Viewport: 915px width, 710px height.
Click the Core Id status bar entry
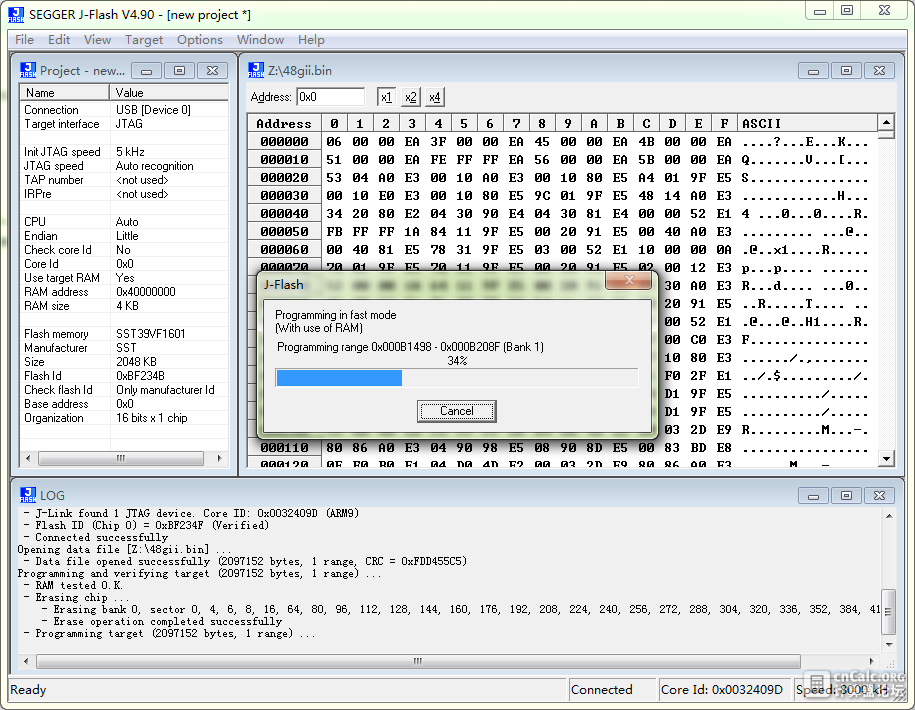[723, 690]
